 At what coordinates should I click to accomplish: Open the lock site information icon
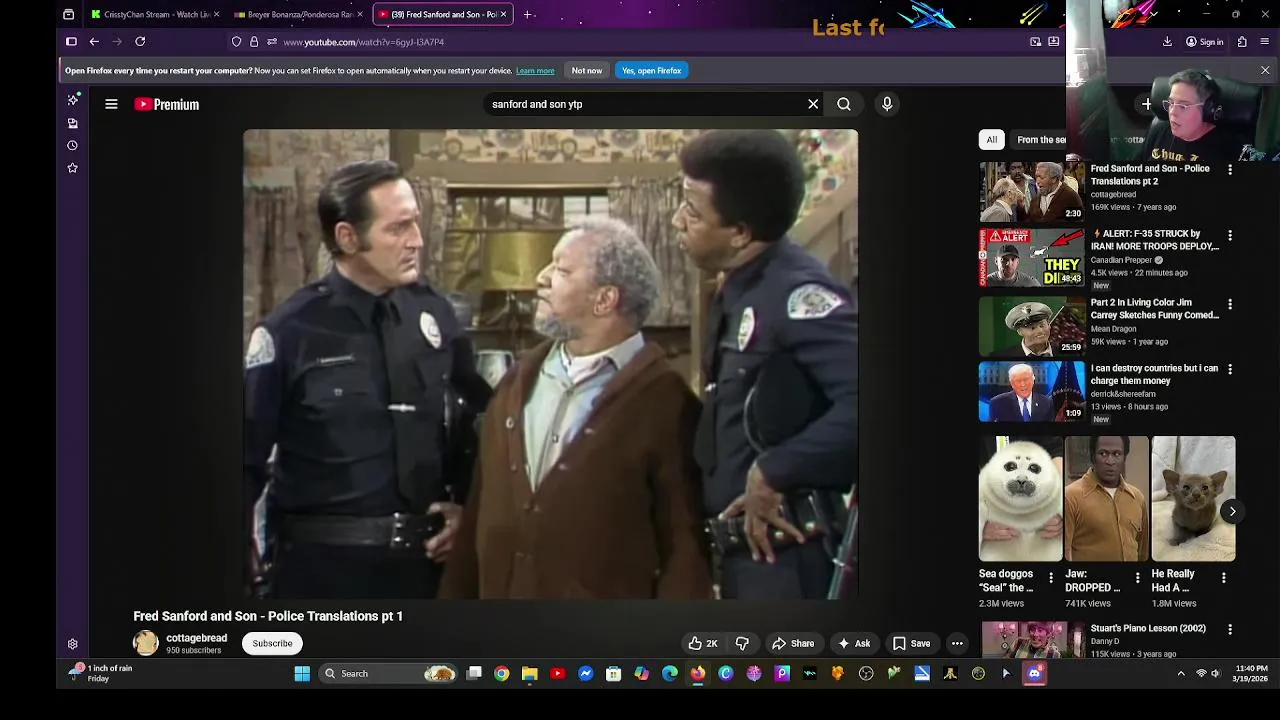coord(254,42)
